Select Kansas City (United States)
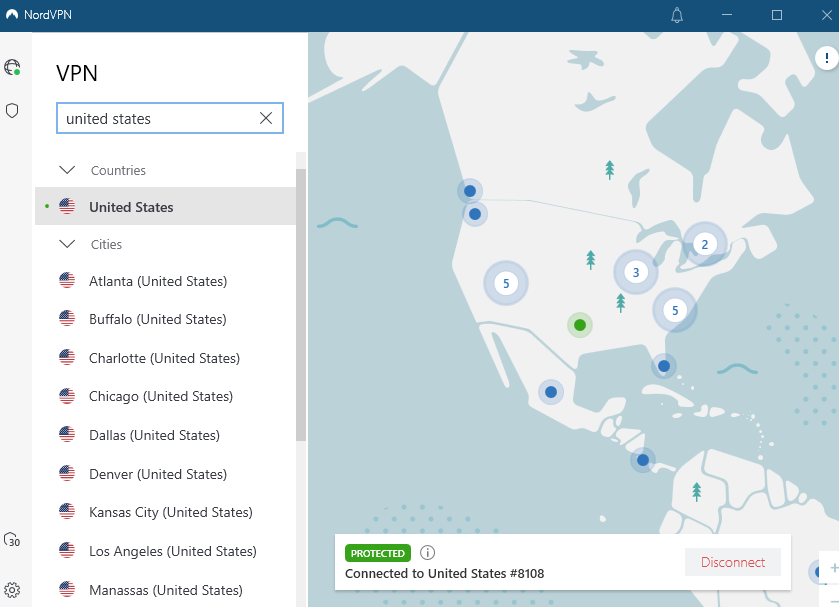Screen dimensions: 839x607 (x=165, y=512)
